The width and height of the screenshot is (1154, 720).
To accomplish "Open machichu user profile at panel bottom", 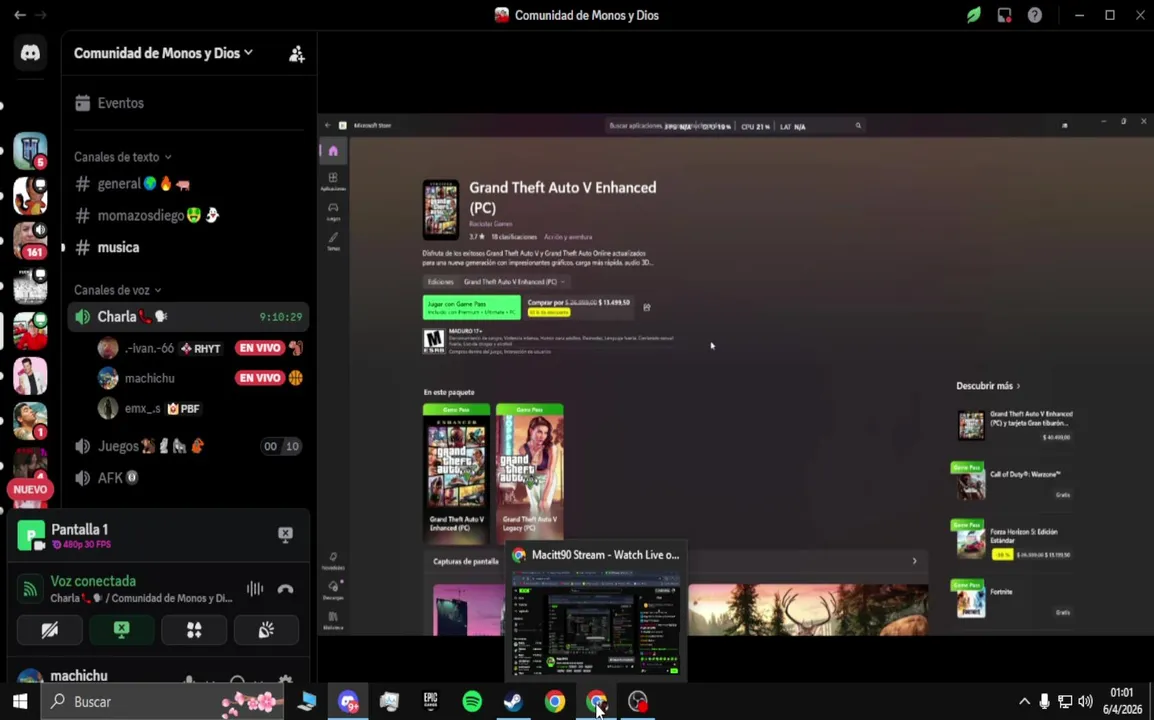I will click(81, 675).
